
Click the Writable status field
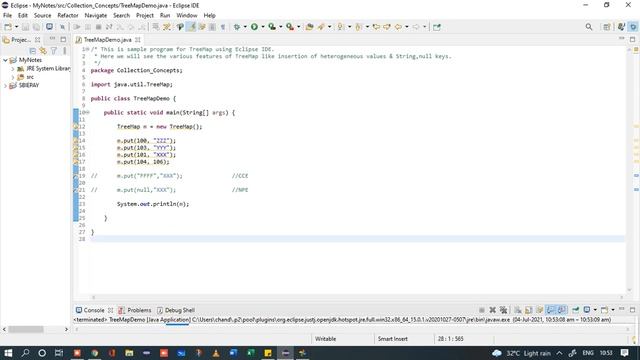pos(325,339)
